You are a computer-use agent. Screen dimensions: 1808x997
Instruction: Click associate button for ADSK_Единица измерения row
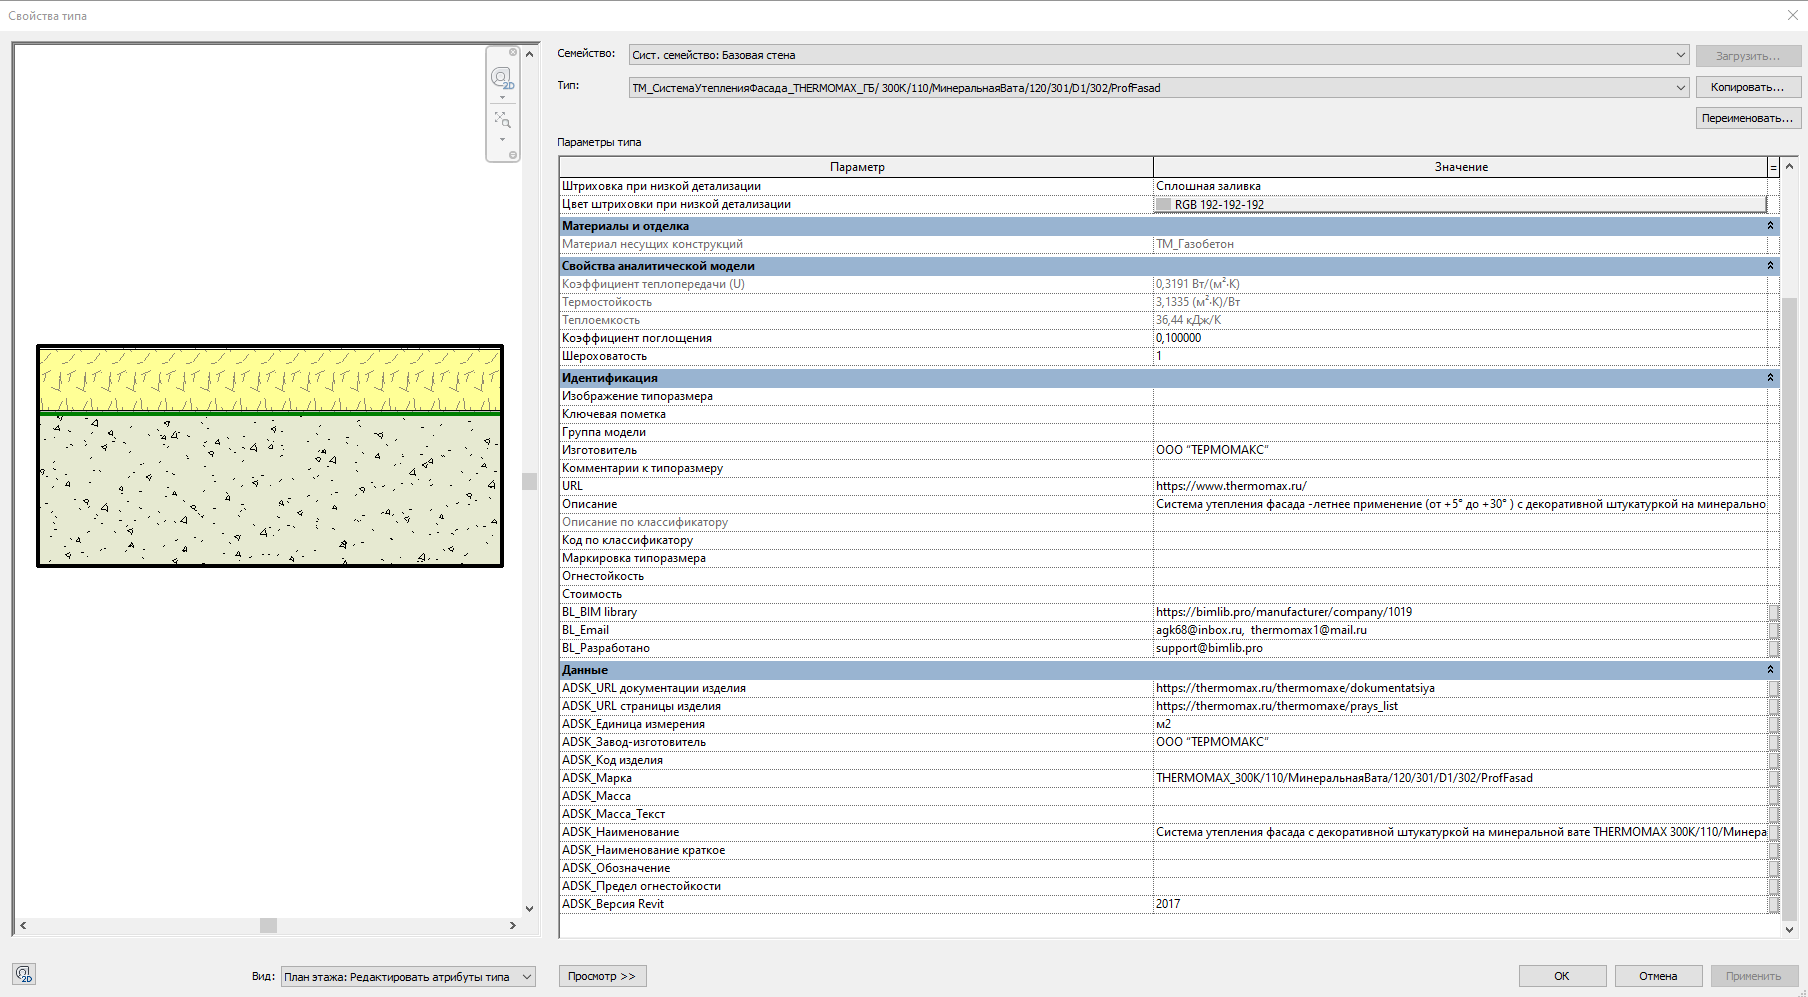coord(1773,724)
